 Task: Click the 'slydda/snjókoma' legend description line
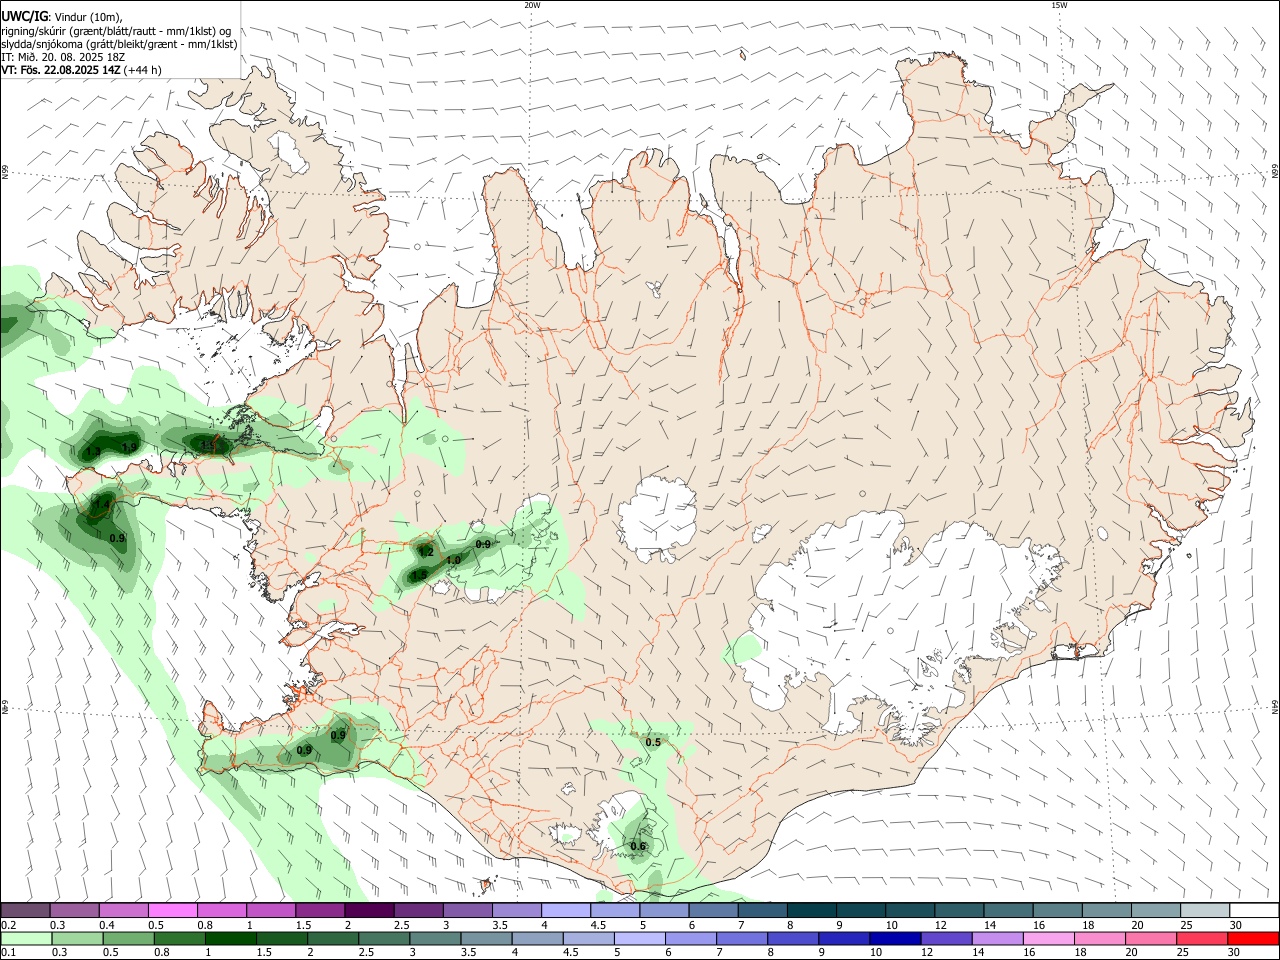coord(119,44)
